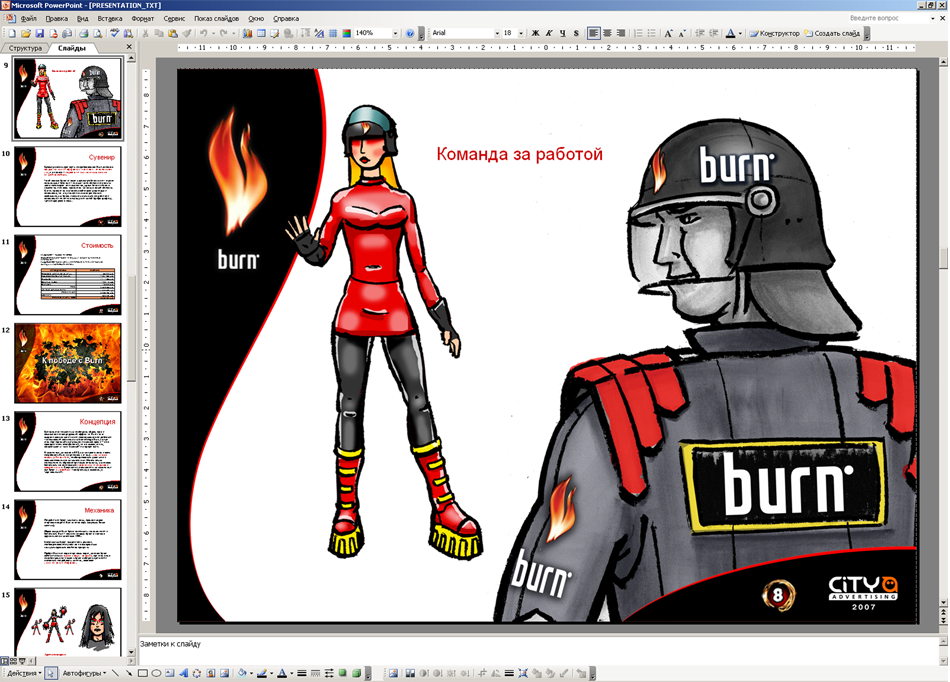Select the Rectangle shape tool
950x682 pixels.
tap(143, 673)
